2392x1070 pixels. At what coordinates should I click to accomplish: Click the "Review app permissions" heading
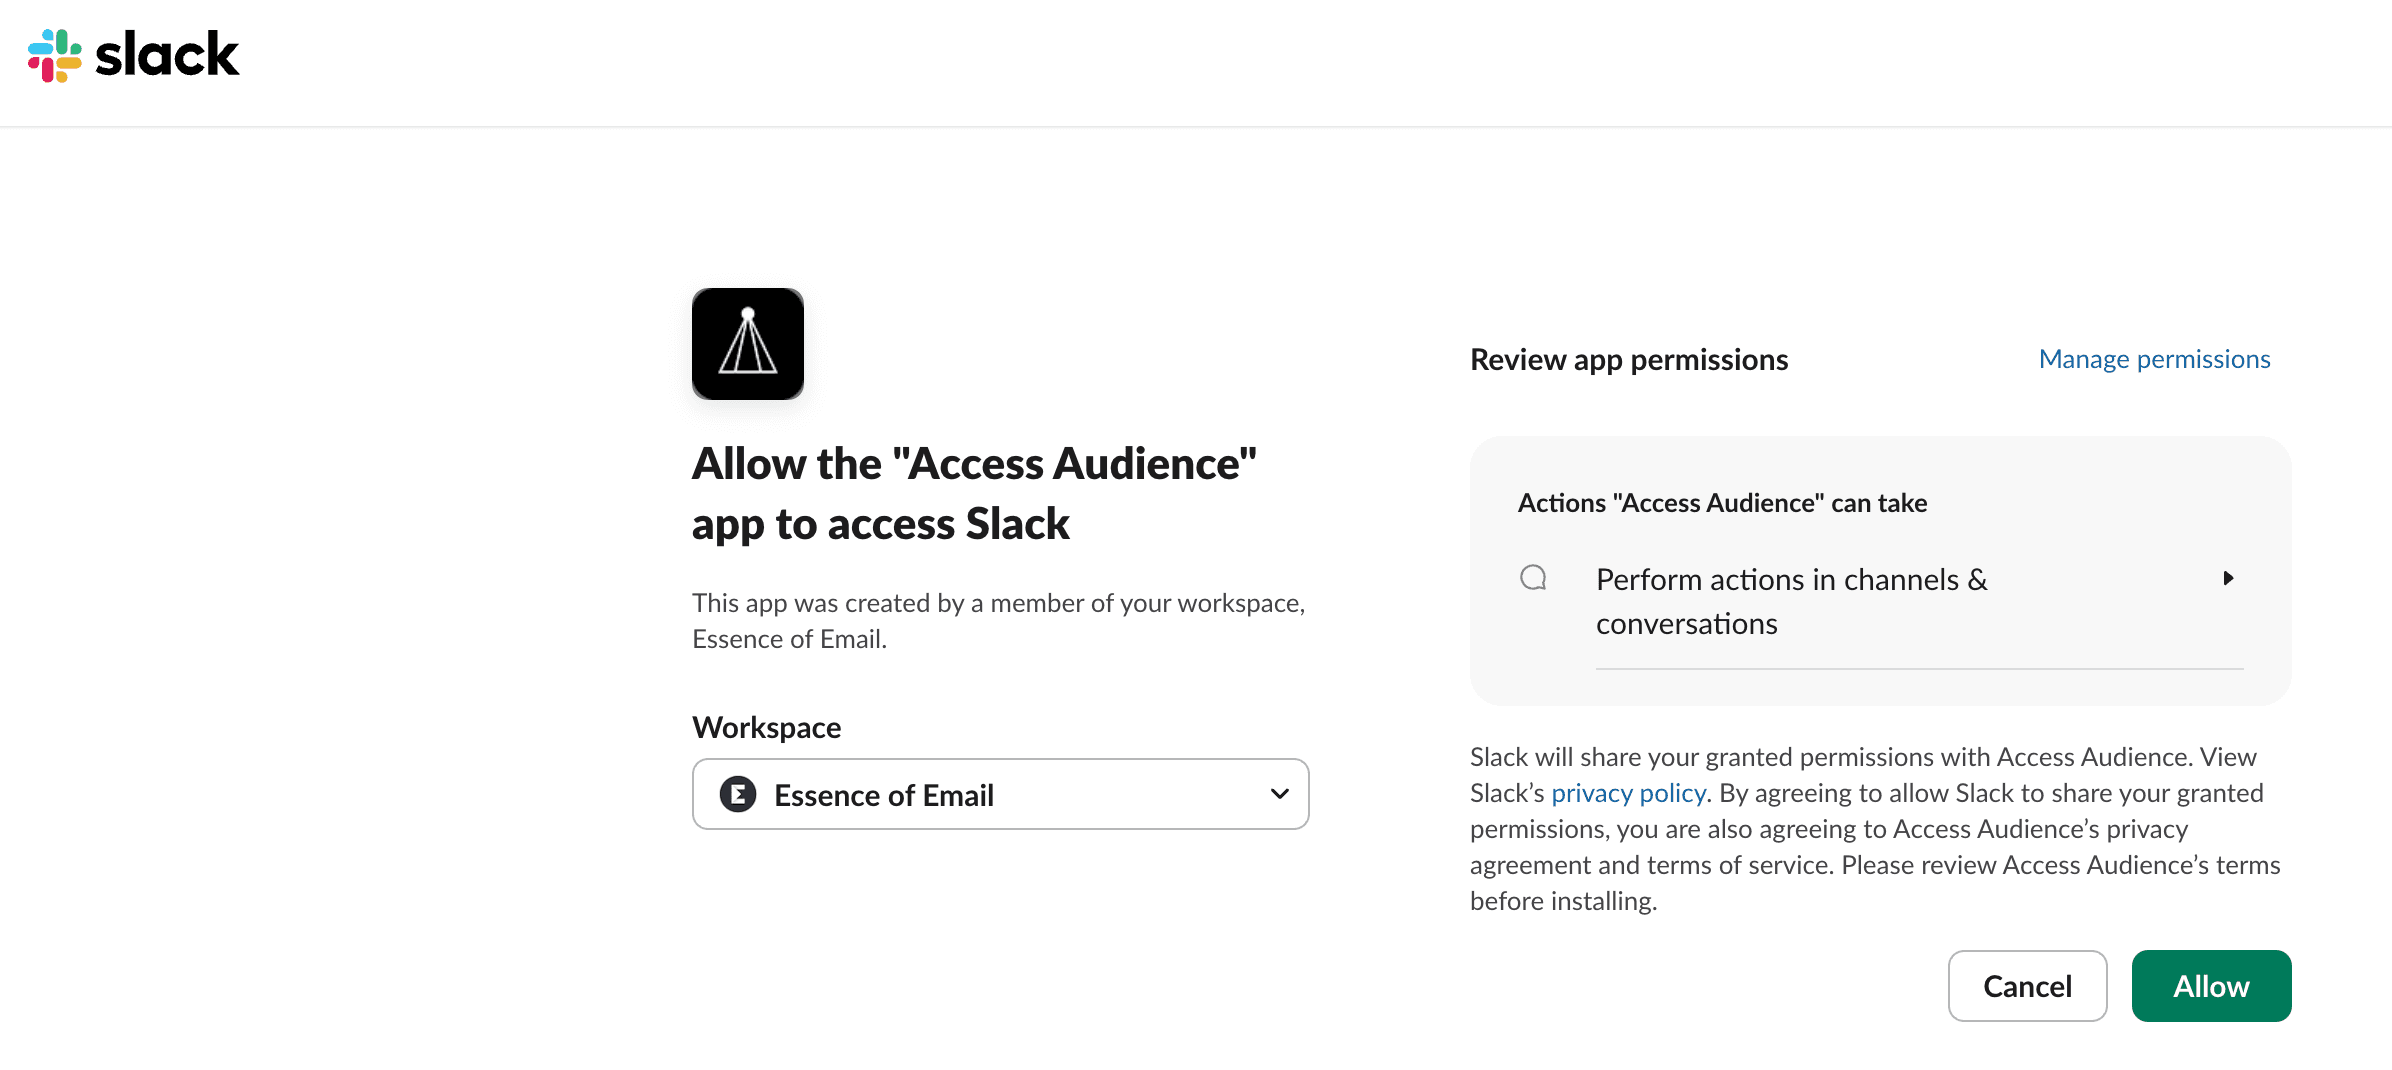click(x=1628, y=359)
